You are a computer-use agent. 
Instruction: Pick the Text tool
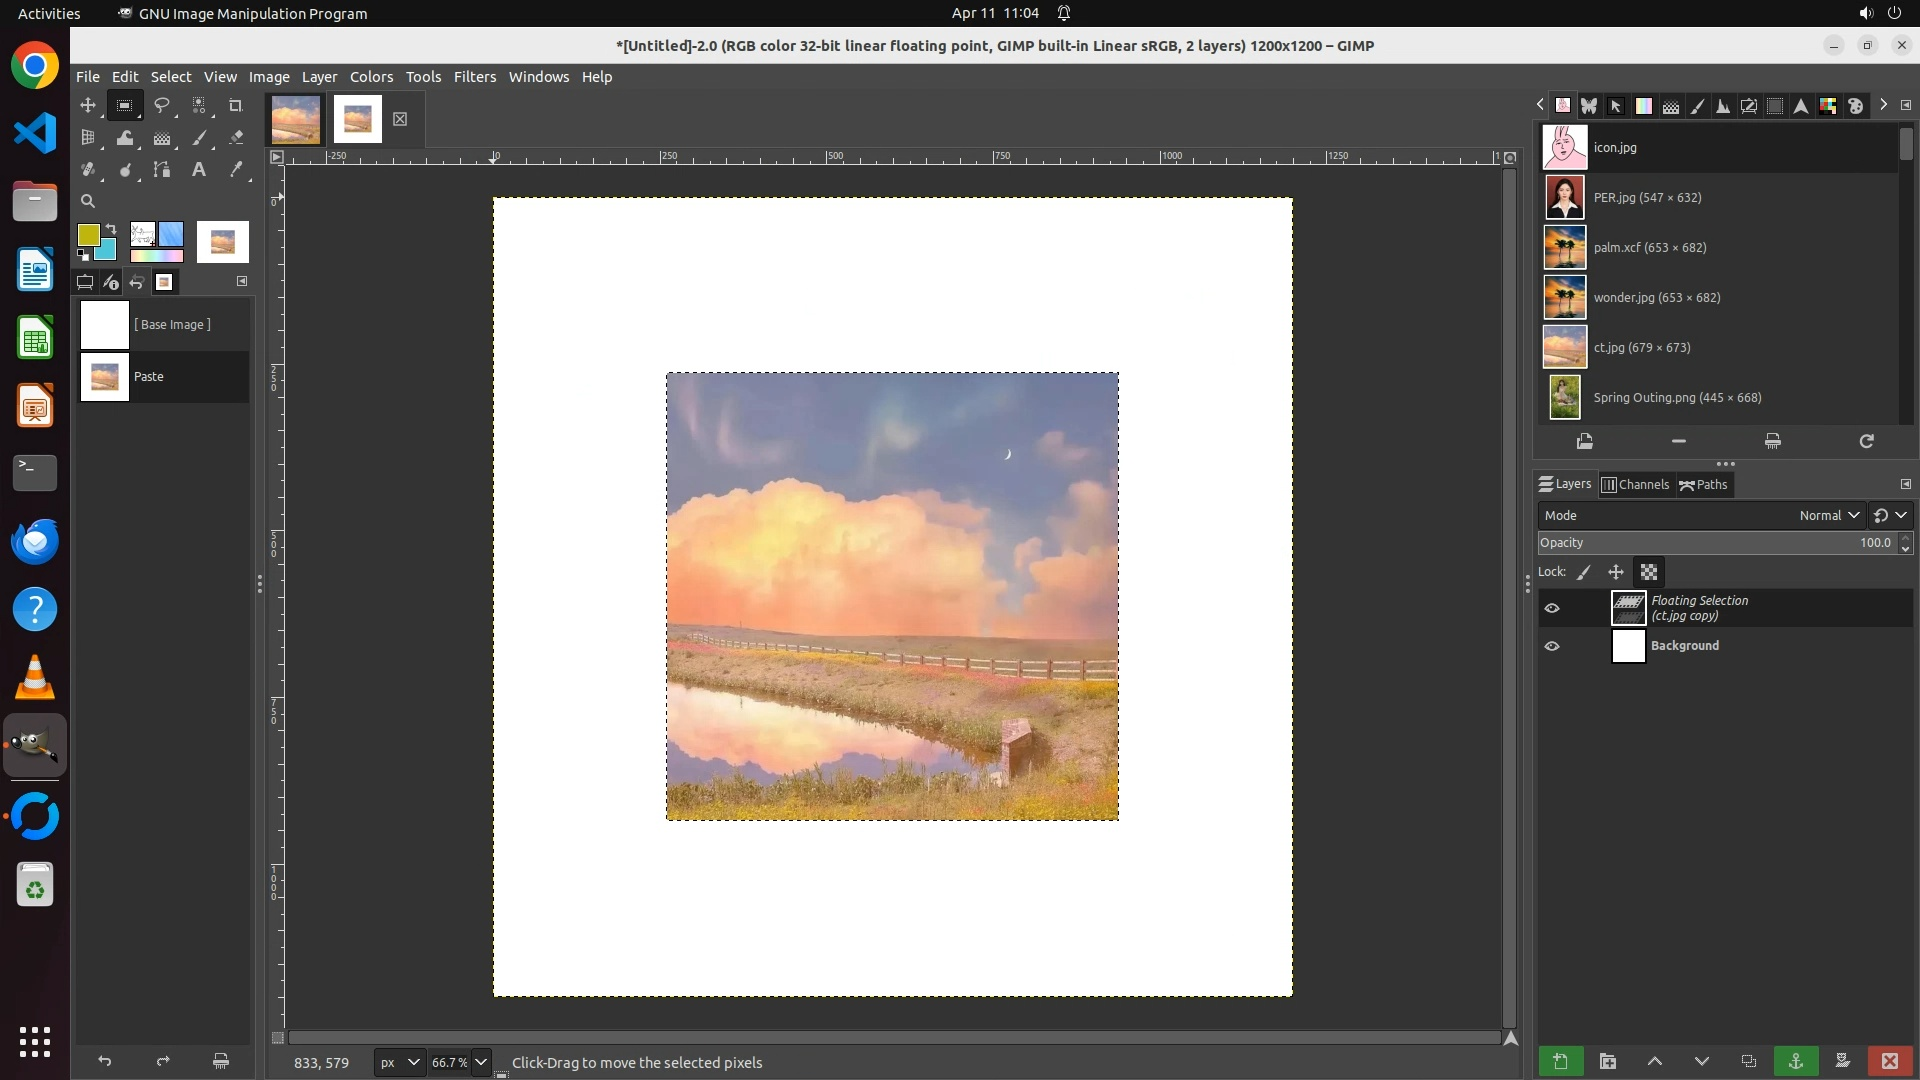[199, 170]
